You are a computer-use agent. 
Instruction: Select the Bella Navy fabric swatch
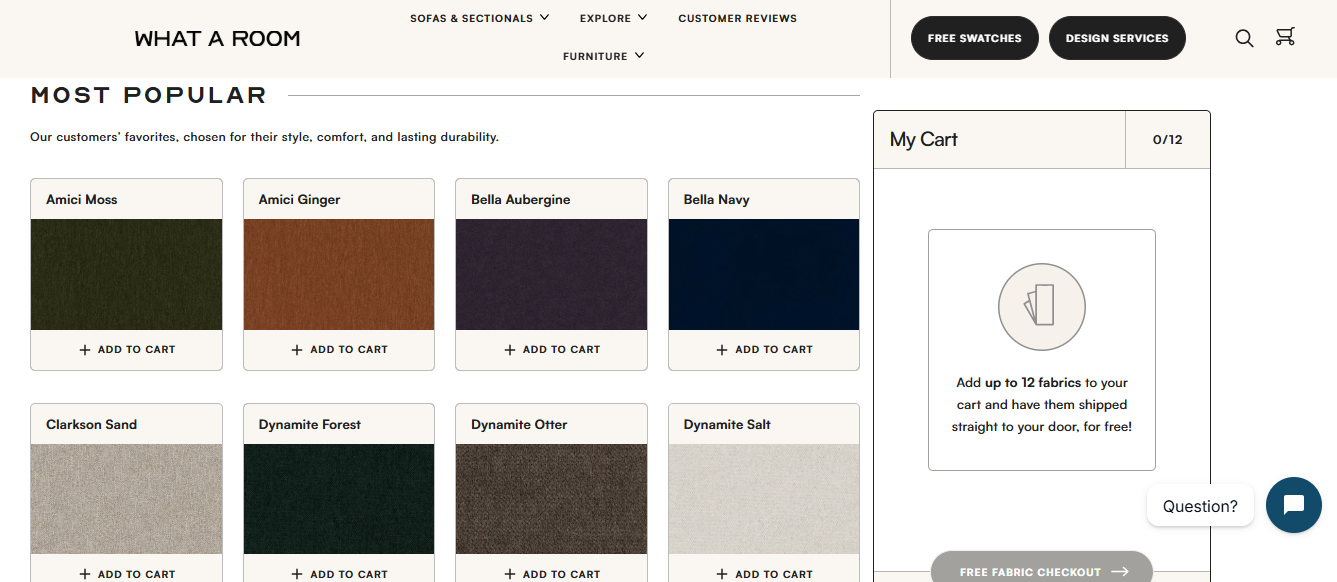pyautogui.click(x=764, y=274)
